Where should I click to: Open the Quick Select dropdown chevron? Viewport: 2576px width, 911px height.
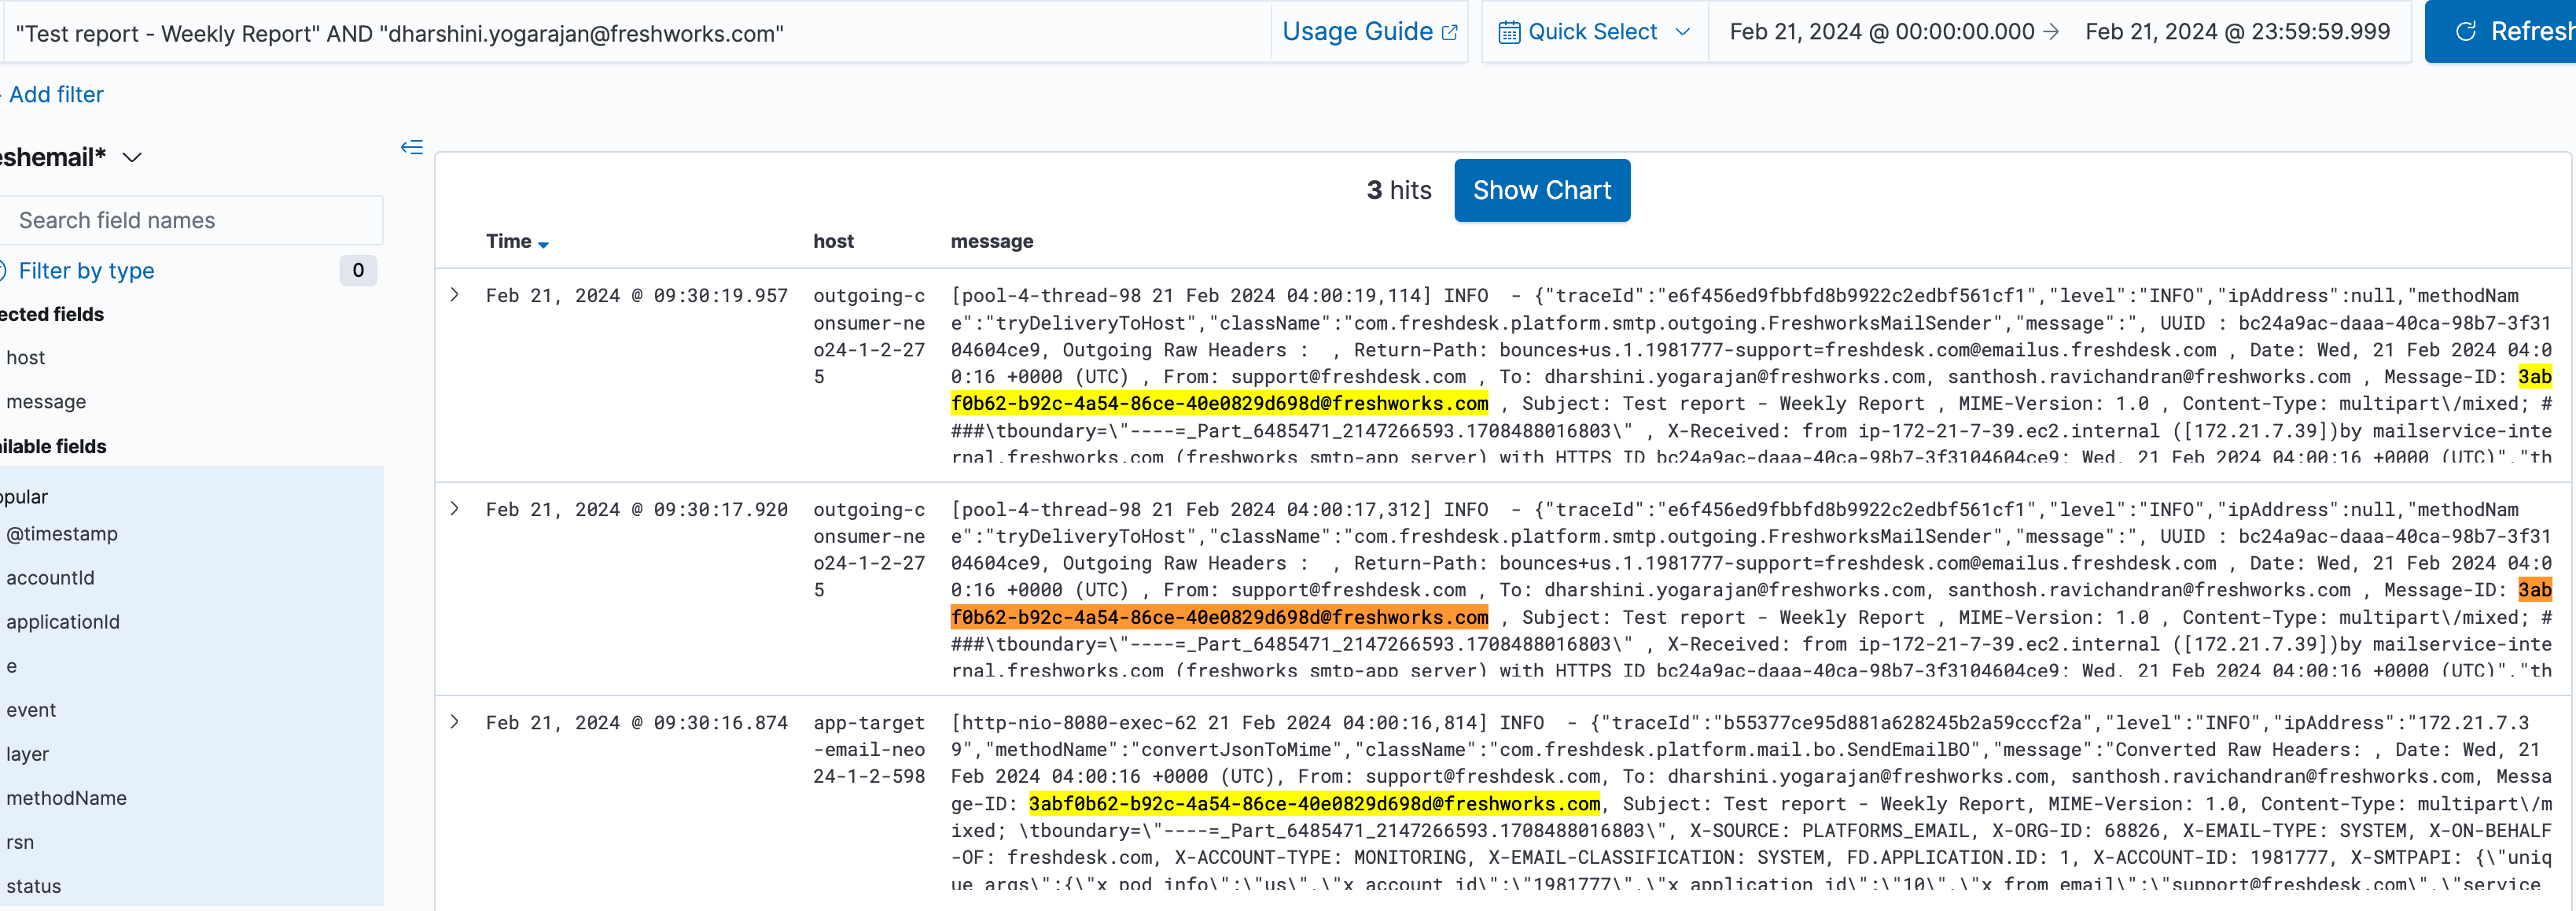1682,32
